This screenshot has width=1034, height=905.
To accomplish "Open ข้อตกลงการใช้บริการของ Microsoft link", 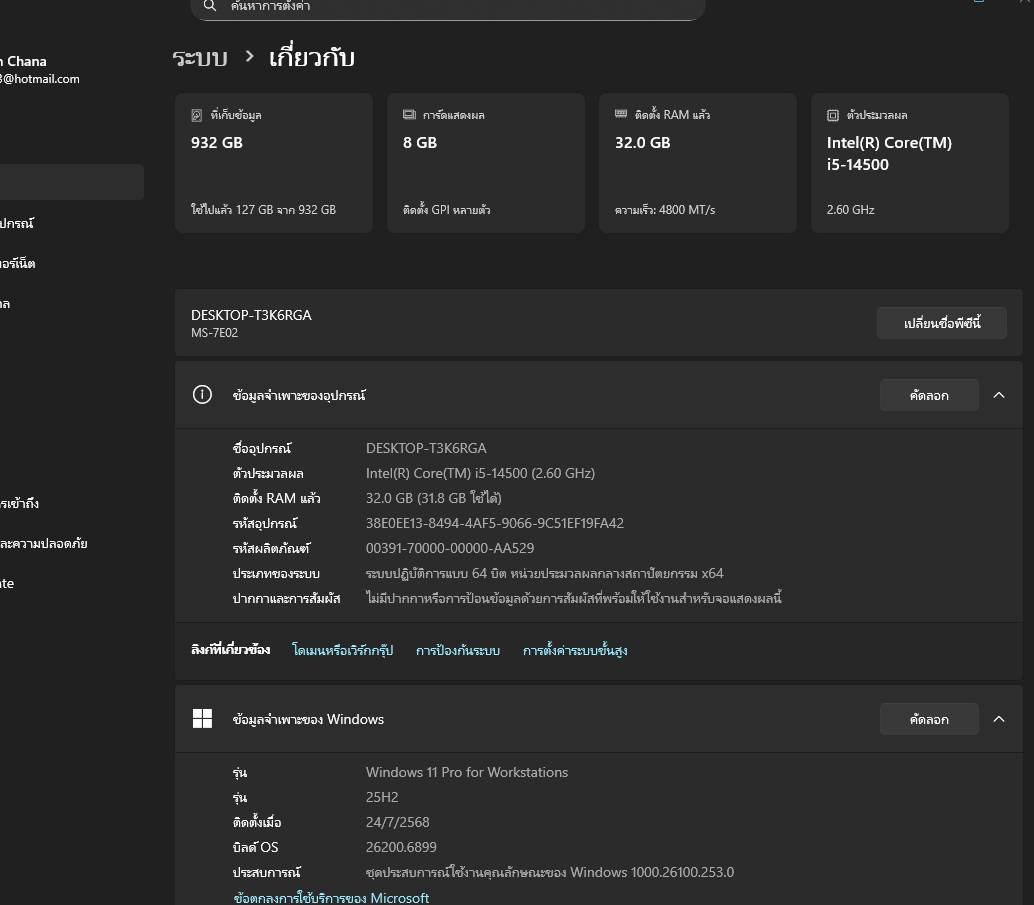I will [x=331, y=898].
